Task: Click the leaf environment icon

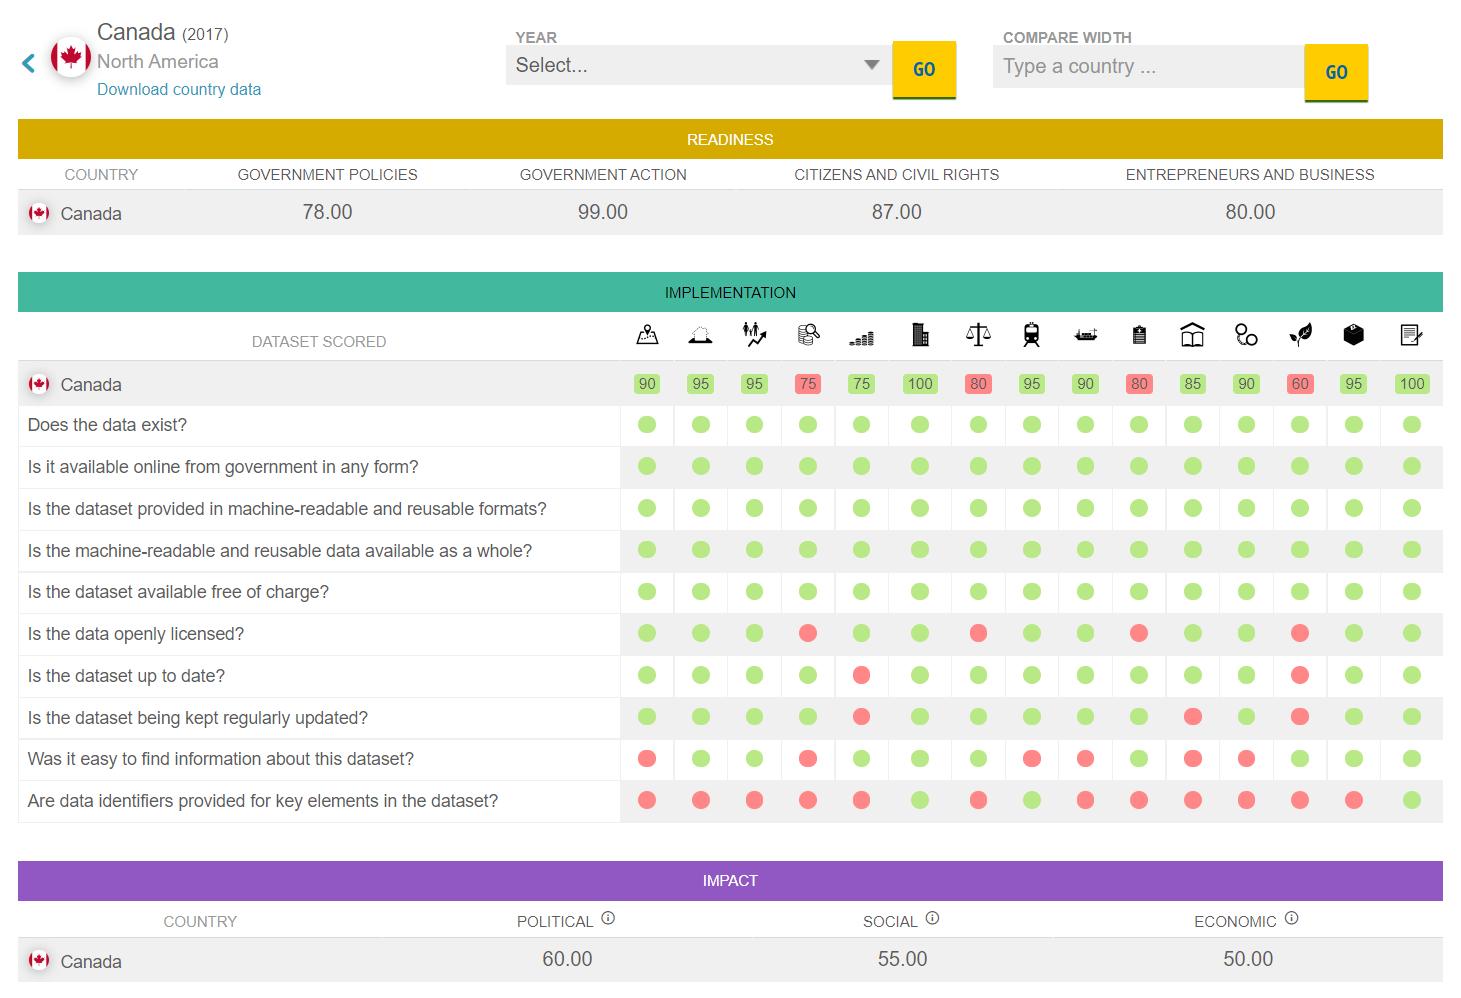Action: coord(1300,335)
